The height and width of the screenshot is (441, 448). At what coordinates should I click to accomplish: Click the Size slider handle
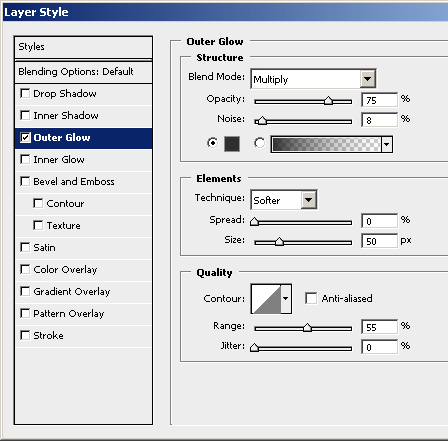point(279,242)
